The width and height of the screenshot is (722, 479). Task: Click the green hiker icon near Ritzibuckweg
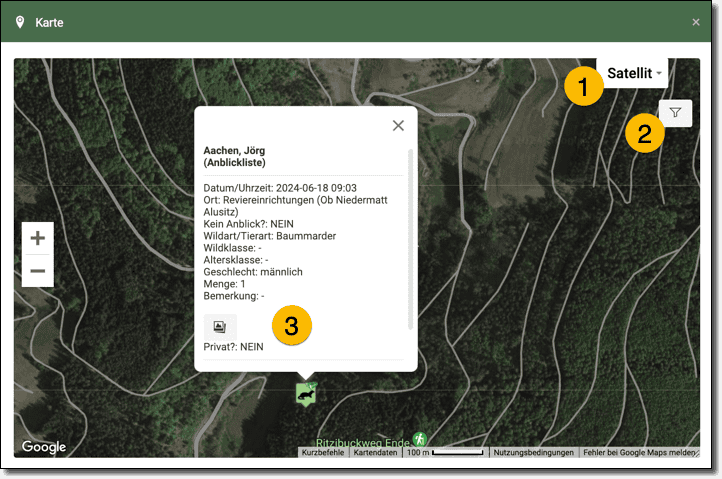pos(420,439)
